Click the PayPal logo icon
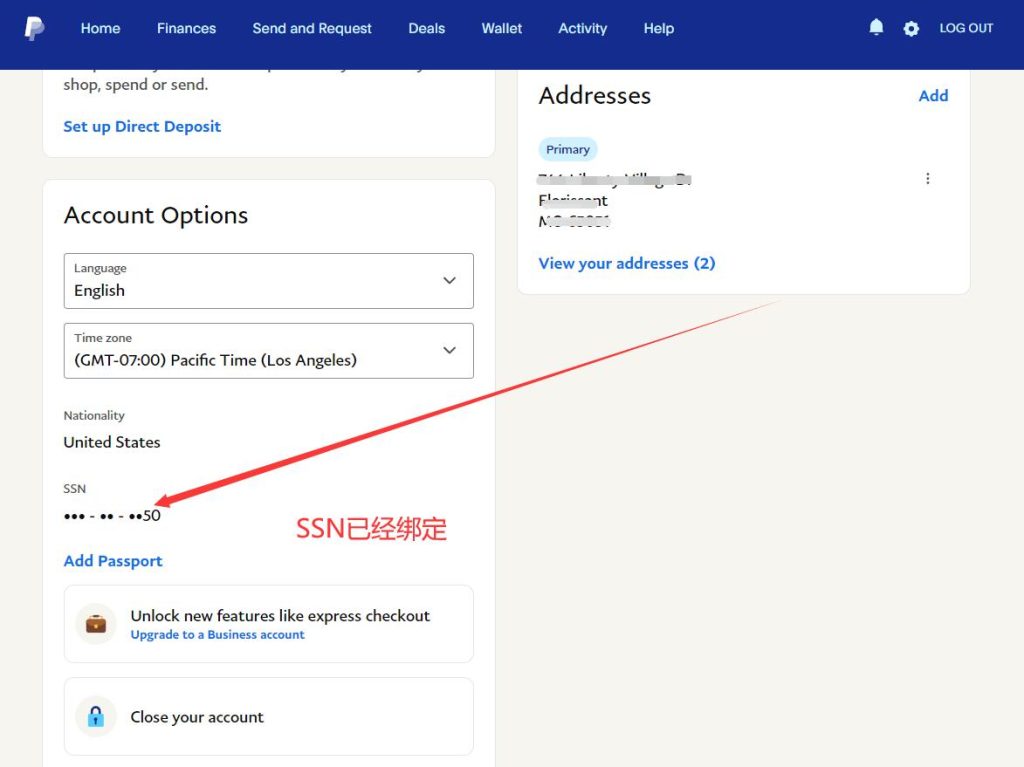 (x=34, y=28)
